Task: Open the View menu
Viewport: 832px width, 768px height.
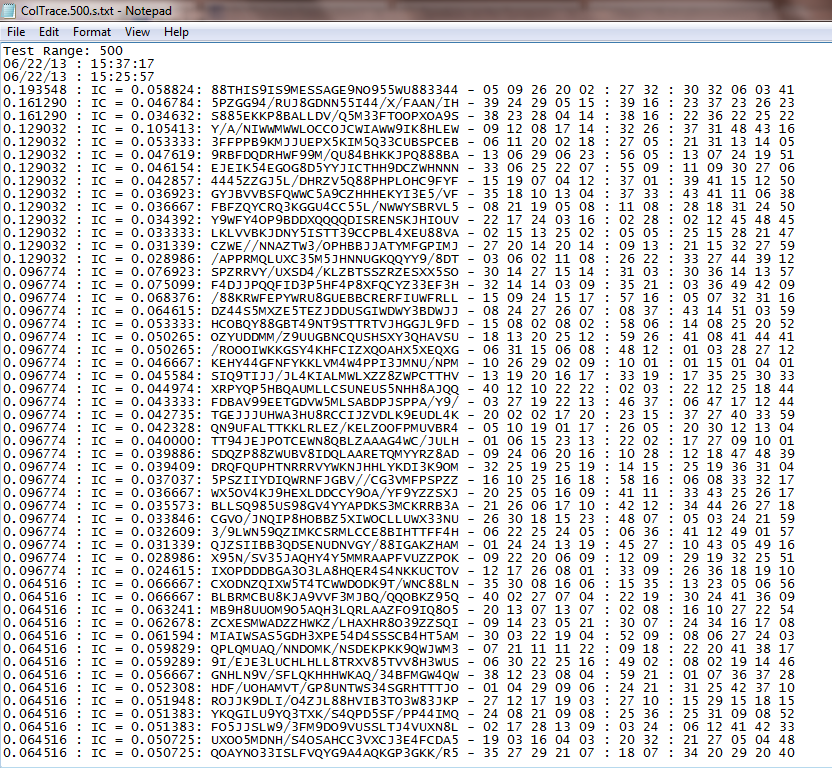Action: [137, 32]
